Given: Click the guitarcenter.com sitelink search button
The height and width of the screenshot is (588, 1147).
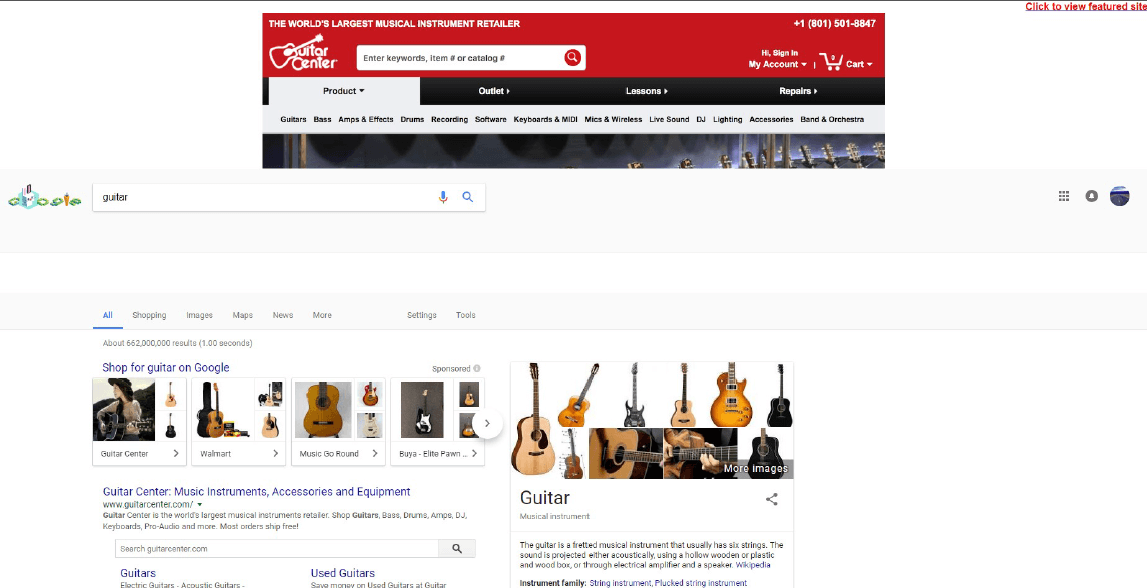Looking at the screenshot, I should click(456, 549).
